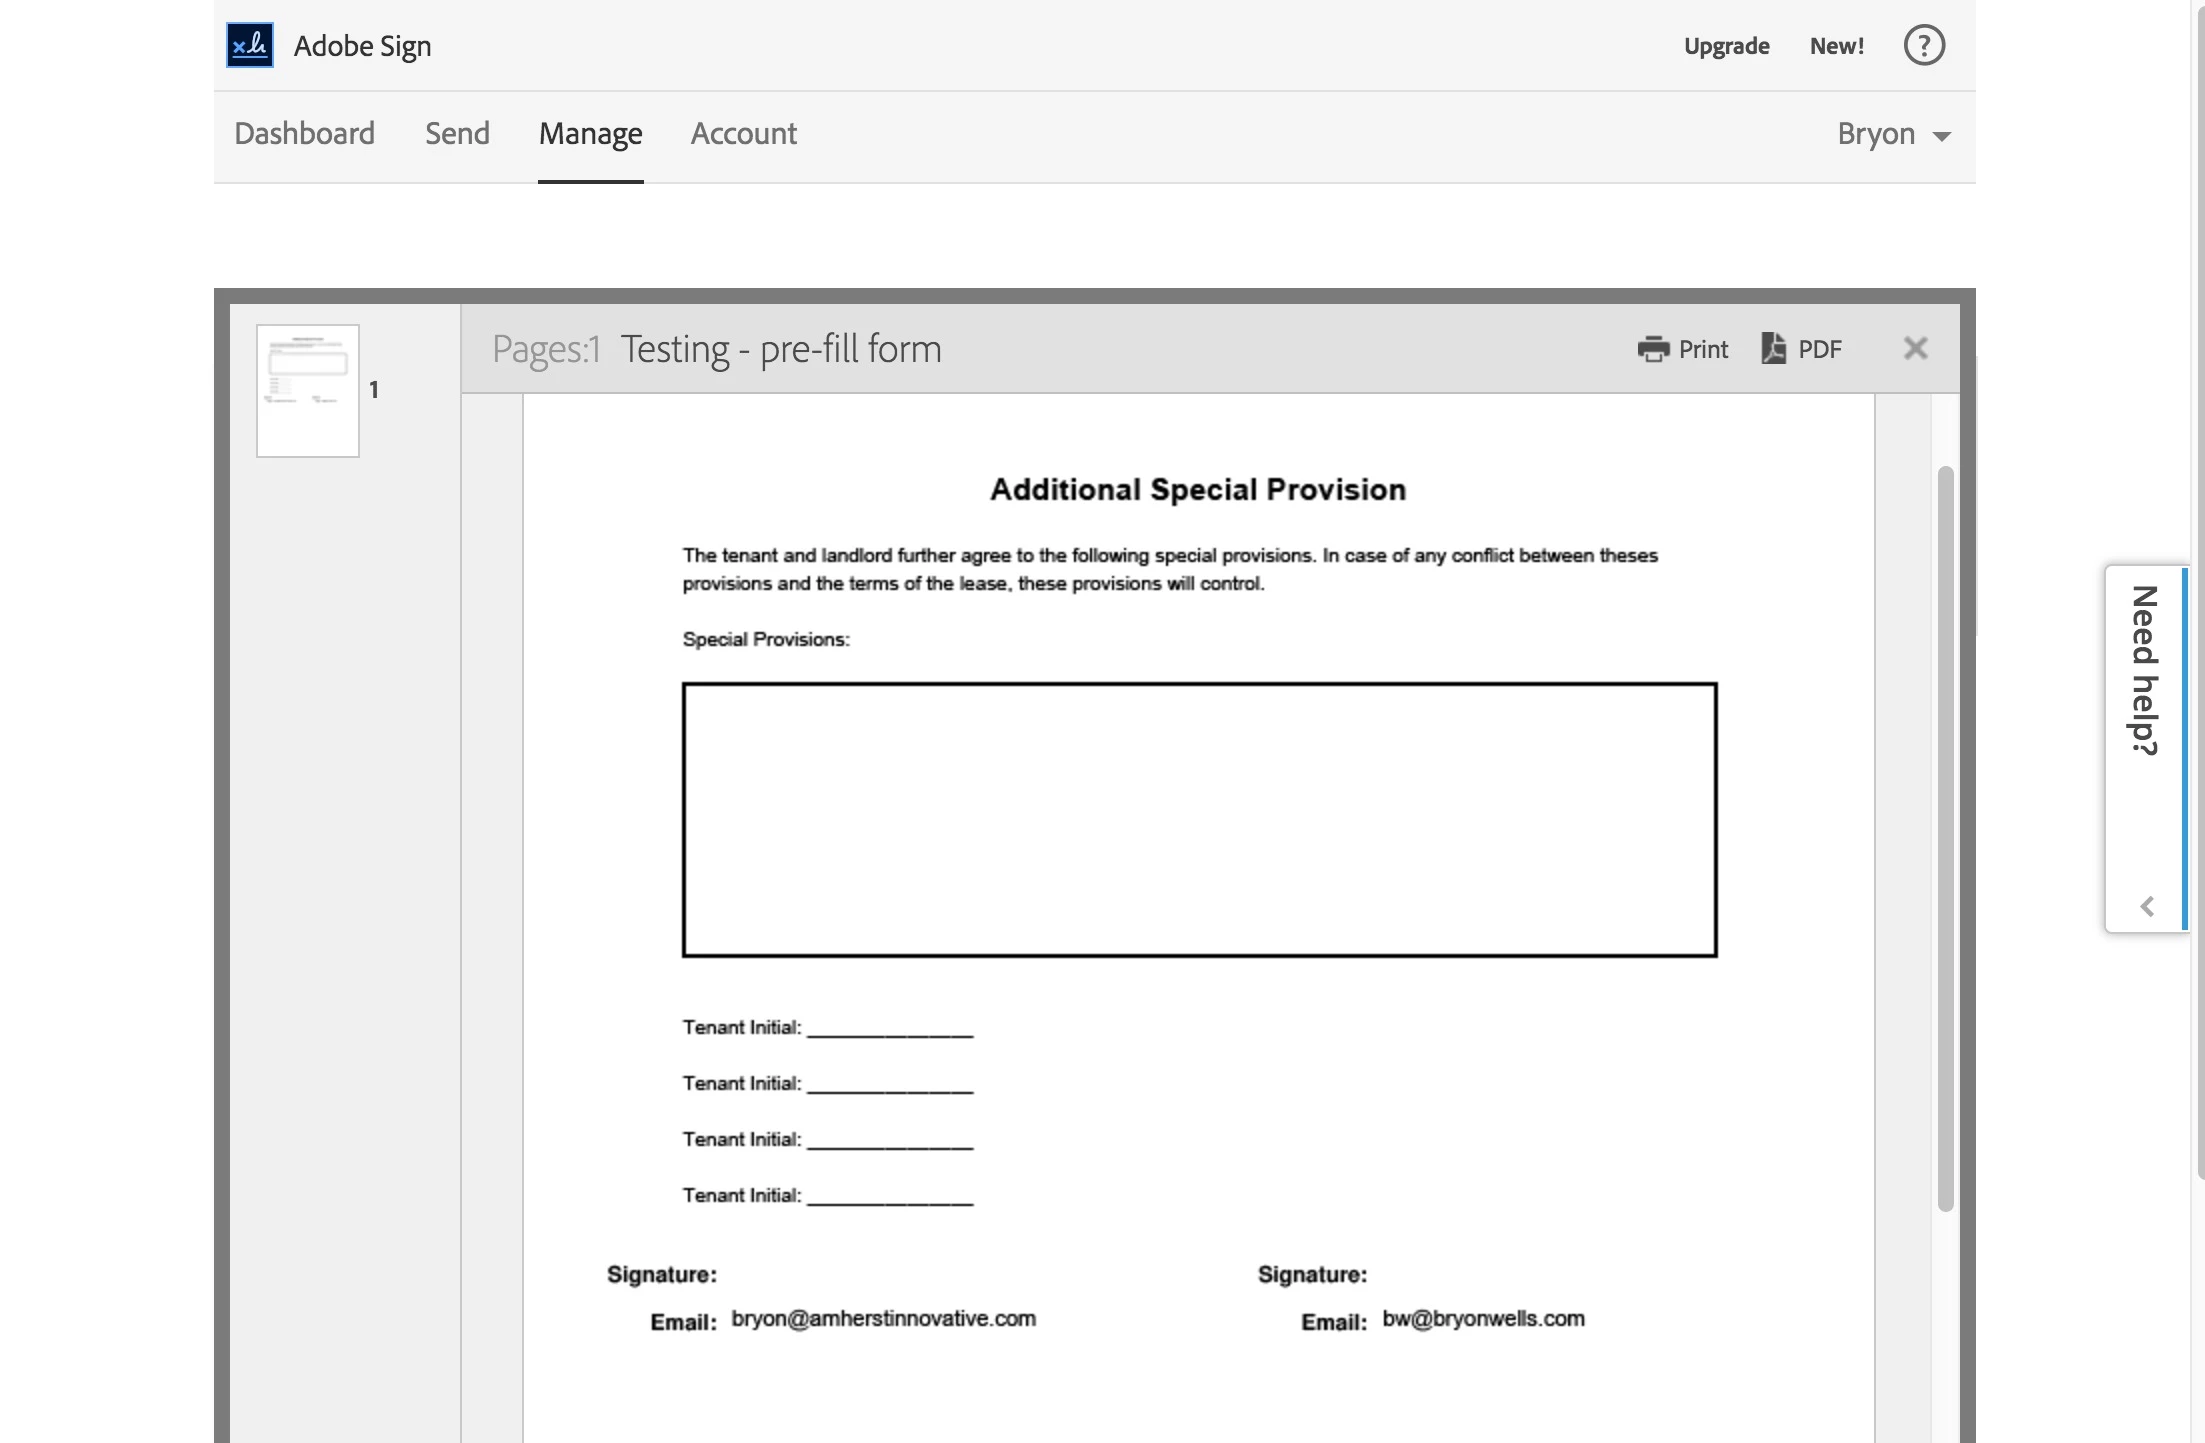Click the printer icon
This screenshot has height=1443, width=2205.
(1653, 349)
